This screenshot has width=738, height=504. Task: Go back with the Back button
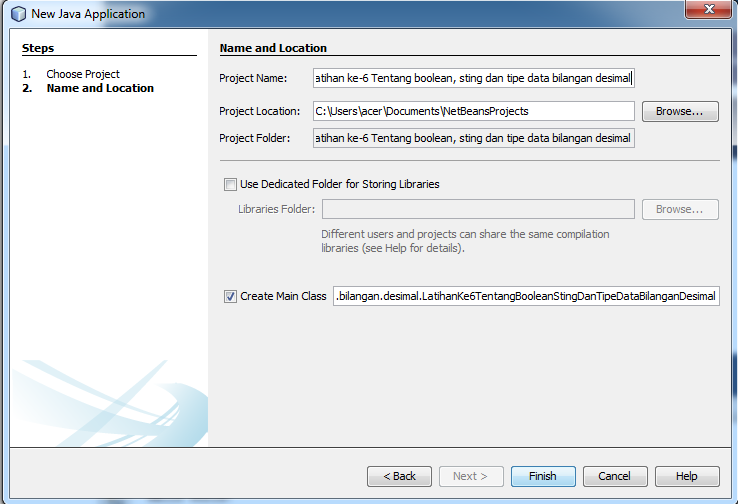click(399, 476)
